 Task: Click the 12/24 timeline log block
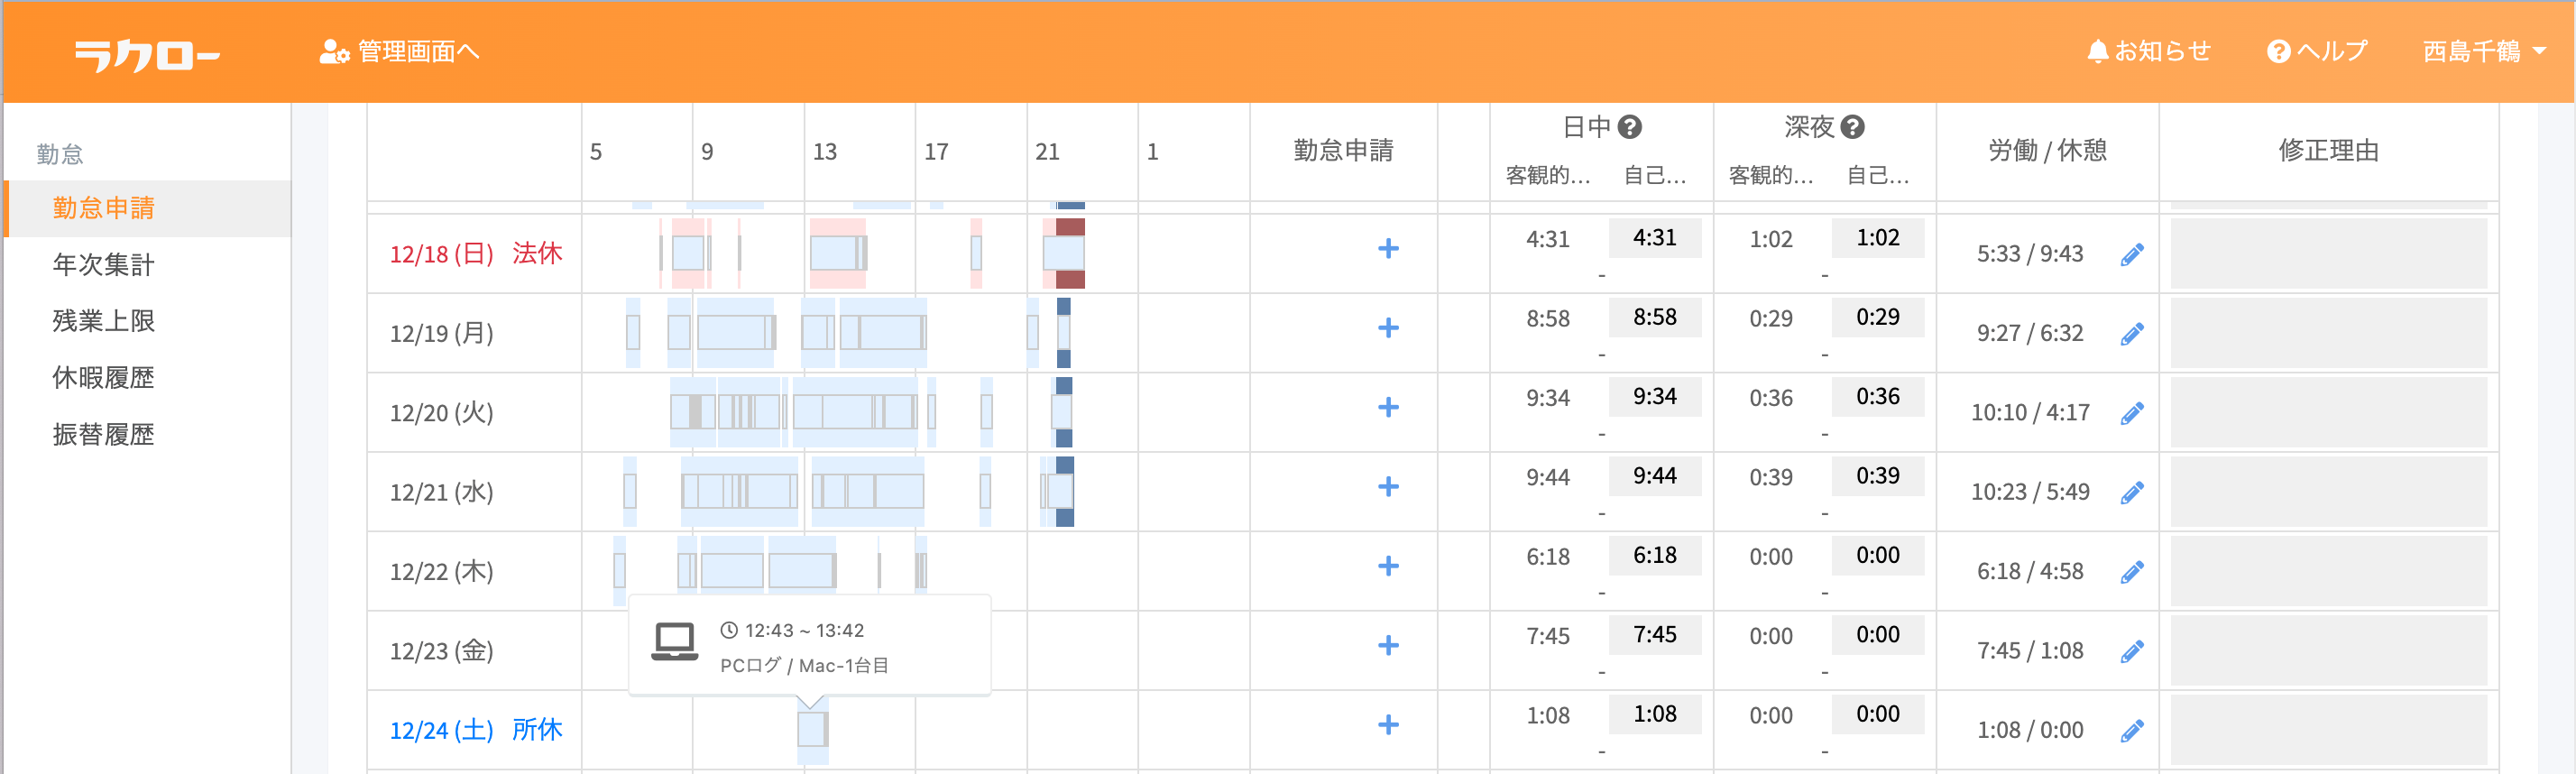pyautogui.click(x=812, y=730)
